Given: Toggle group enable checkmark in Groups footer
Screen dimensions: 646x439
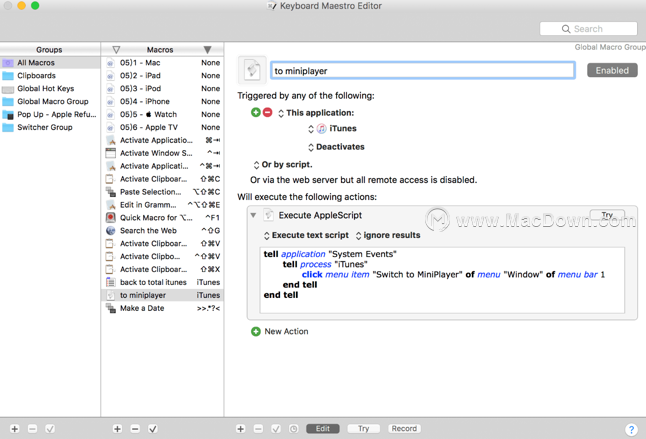Looking at the screenshot, I should (50, 429).
